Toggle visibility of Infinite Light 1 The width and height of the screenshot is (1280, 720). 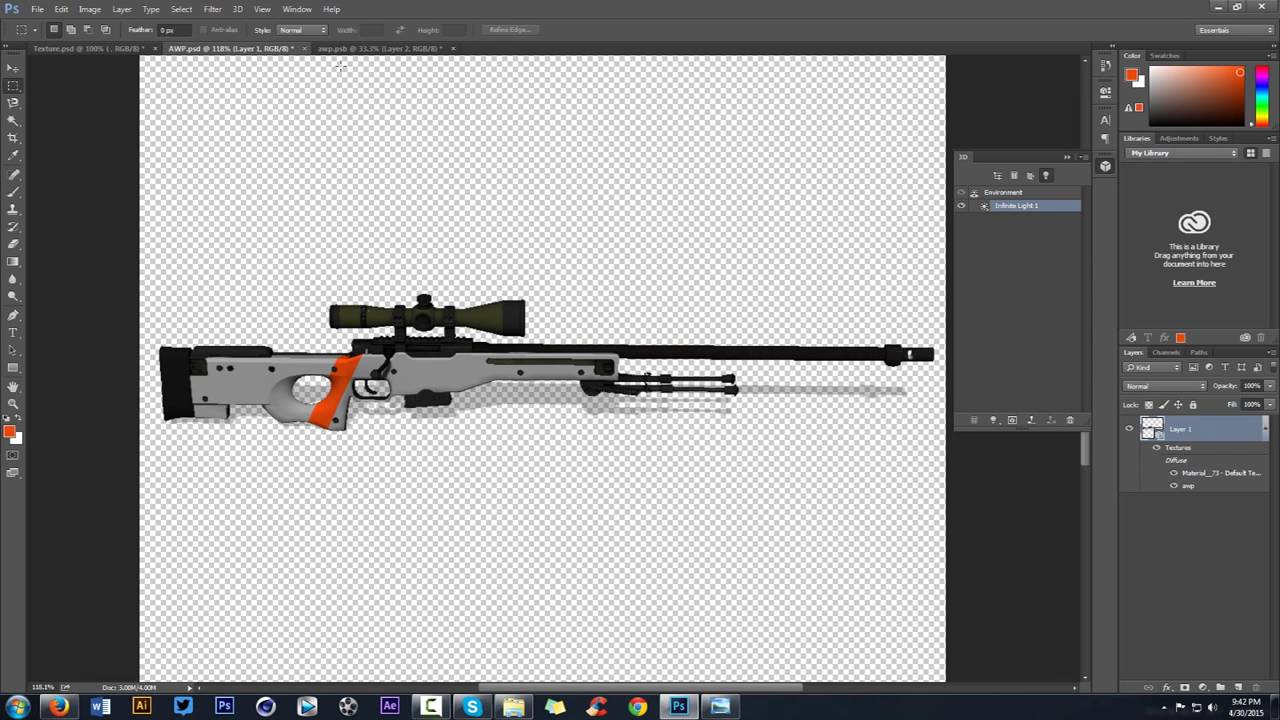point(961,206)
